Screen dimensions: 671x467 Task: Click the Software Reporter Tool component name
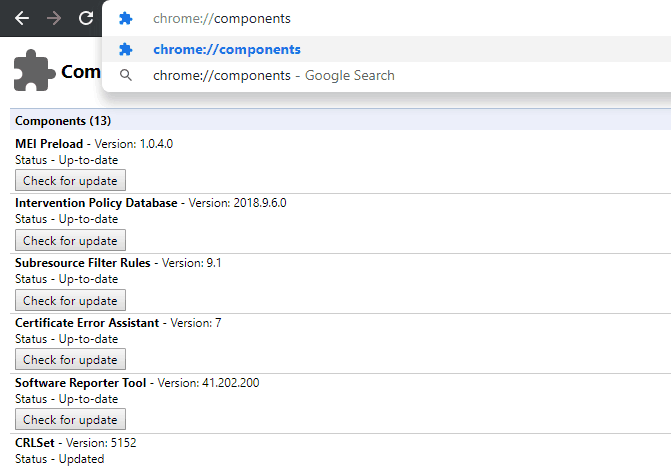coord(80,383)
